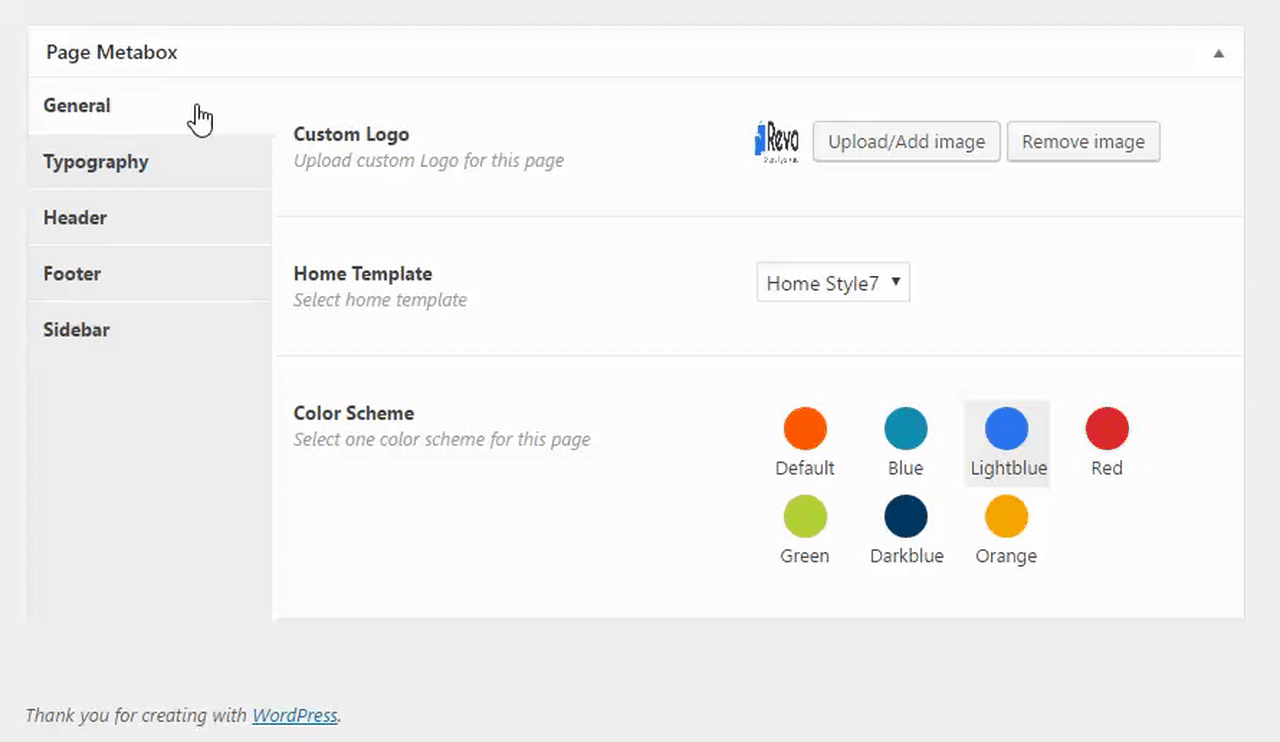Select the Blue color scheme circle
Image resolution: width=1280 pixels, height=742 pixels.
(x=906, y=429)
